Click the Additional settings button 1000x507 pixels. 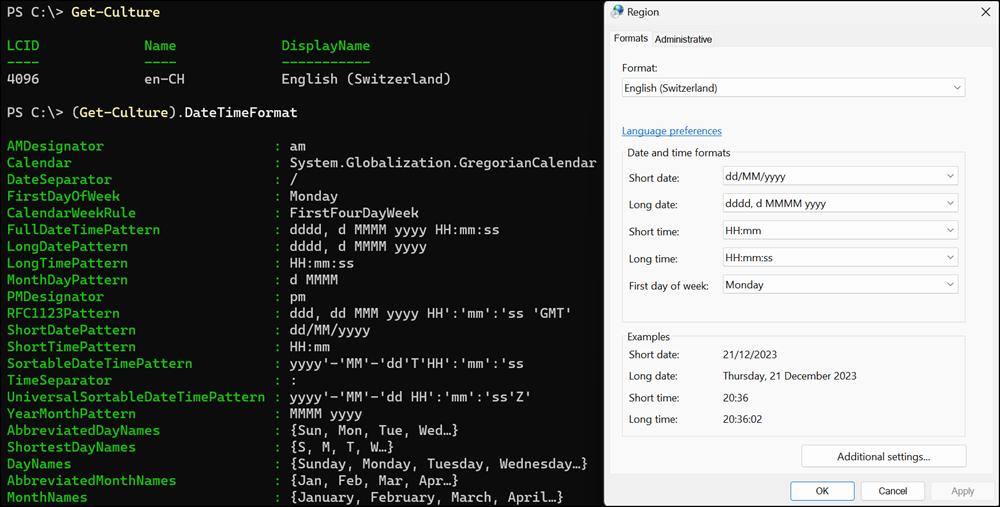point(883,457)
